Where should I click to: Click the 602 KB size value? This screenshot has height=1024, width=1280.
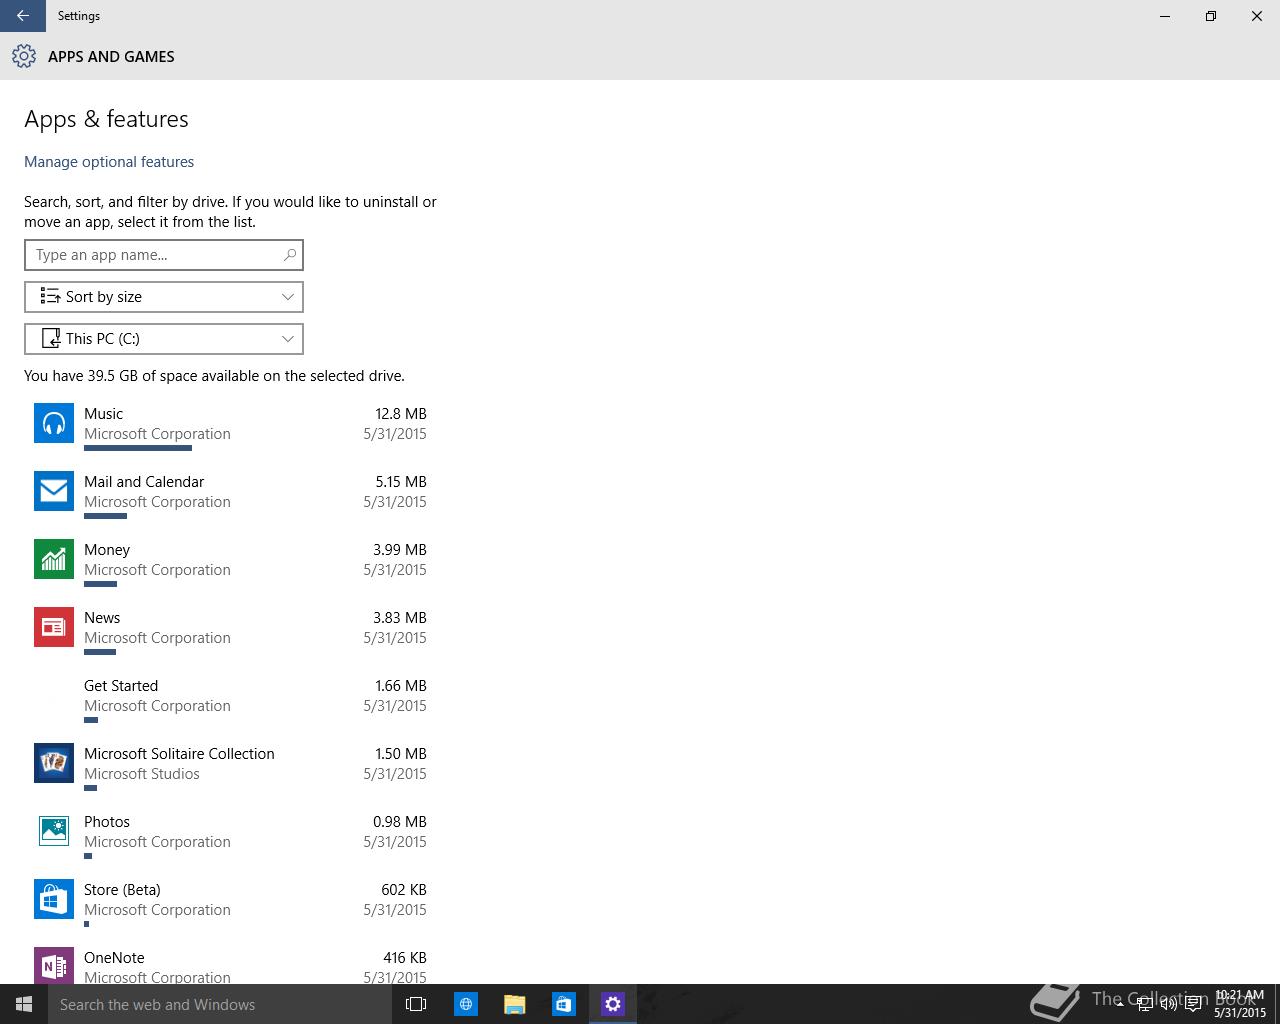point(404,890)
